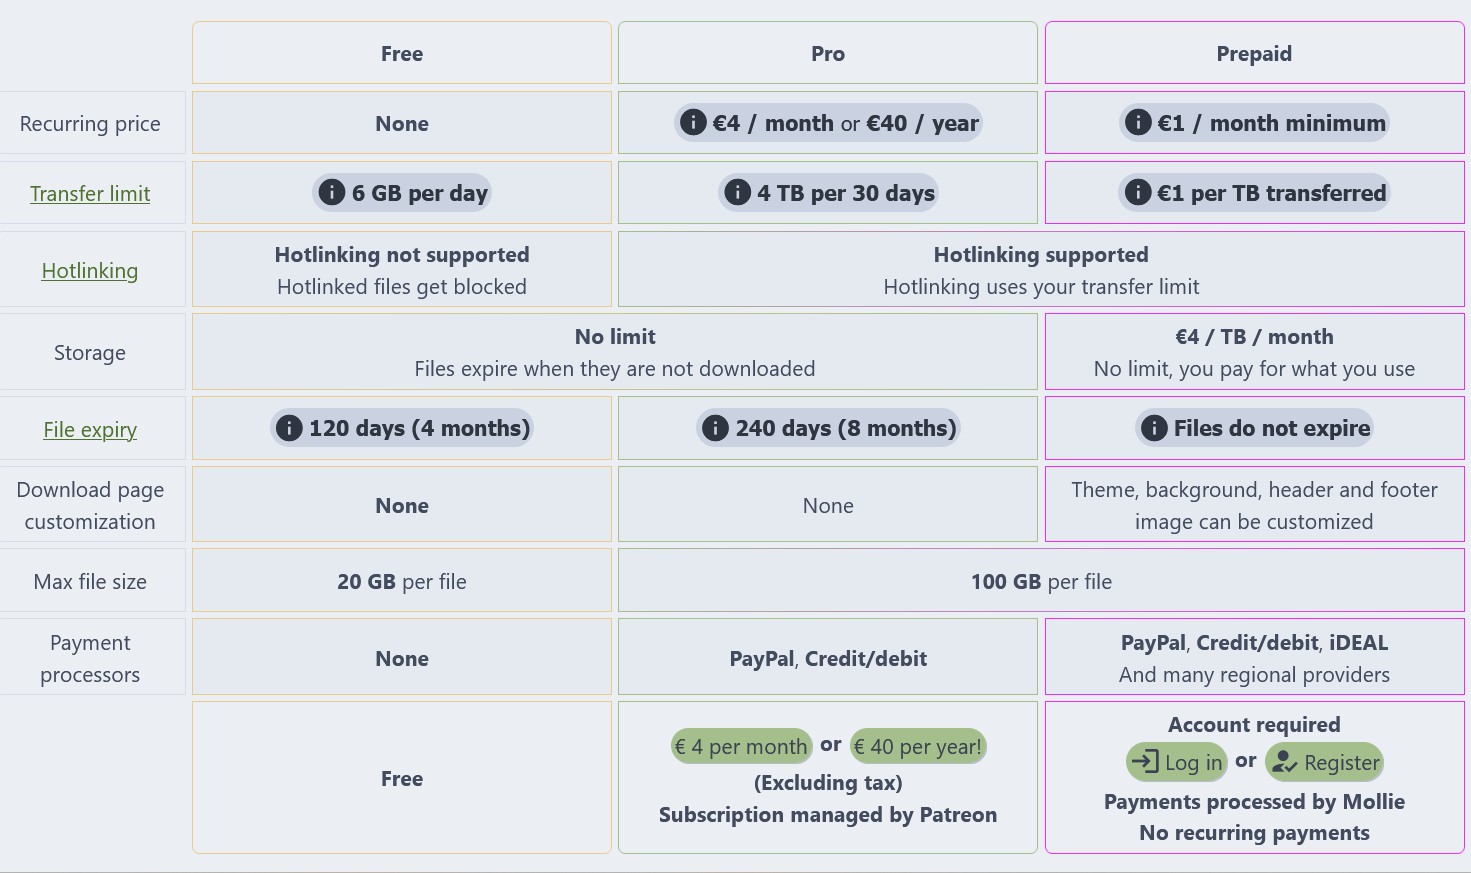Click the login arrow icon in Log in button

pos(1145,762)
